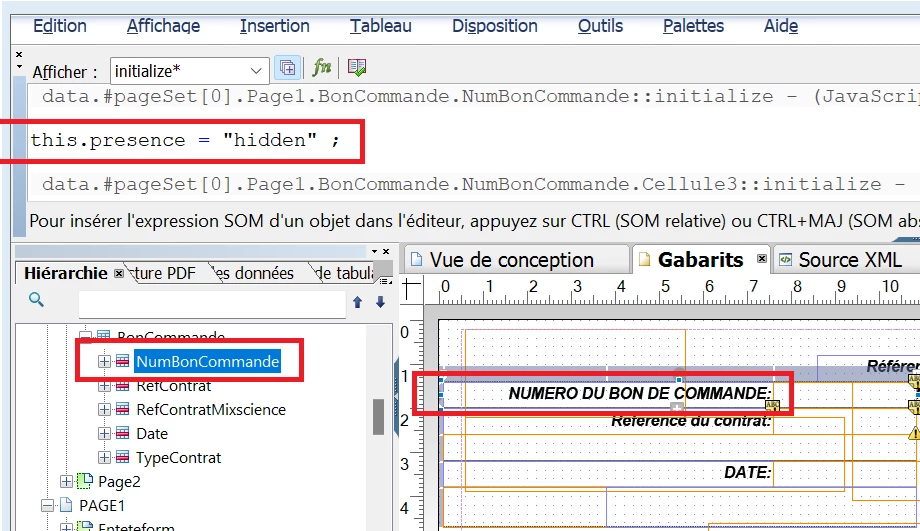Image resolution: width=920 pixels, height=531 pixels.
Task: Open the Aide menu
Action: pos(781,26)
